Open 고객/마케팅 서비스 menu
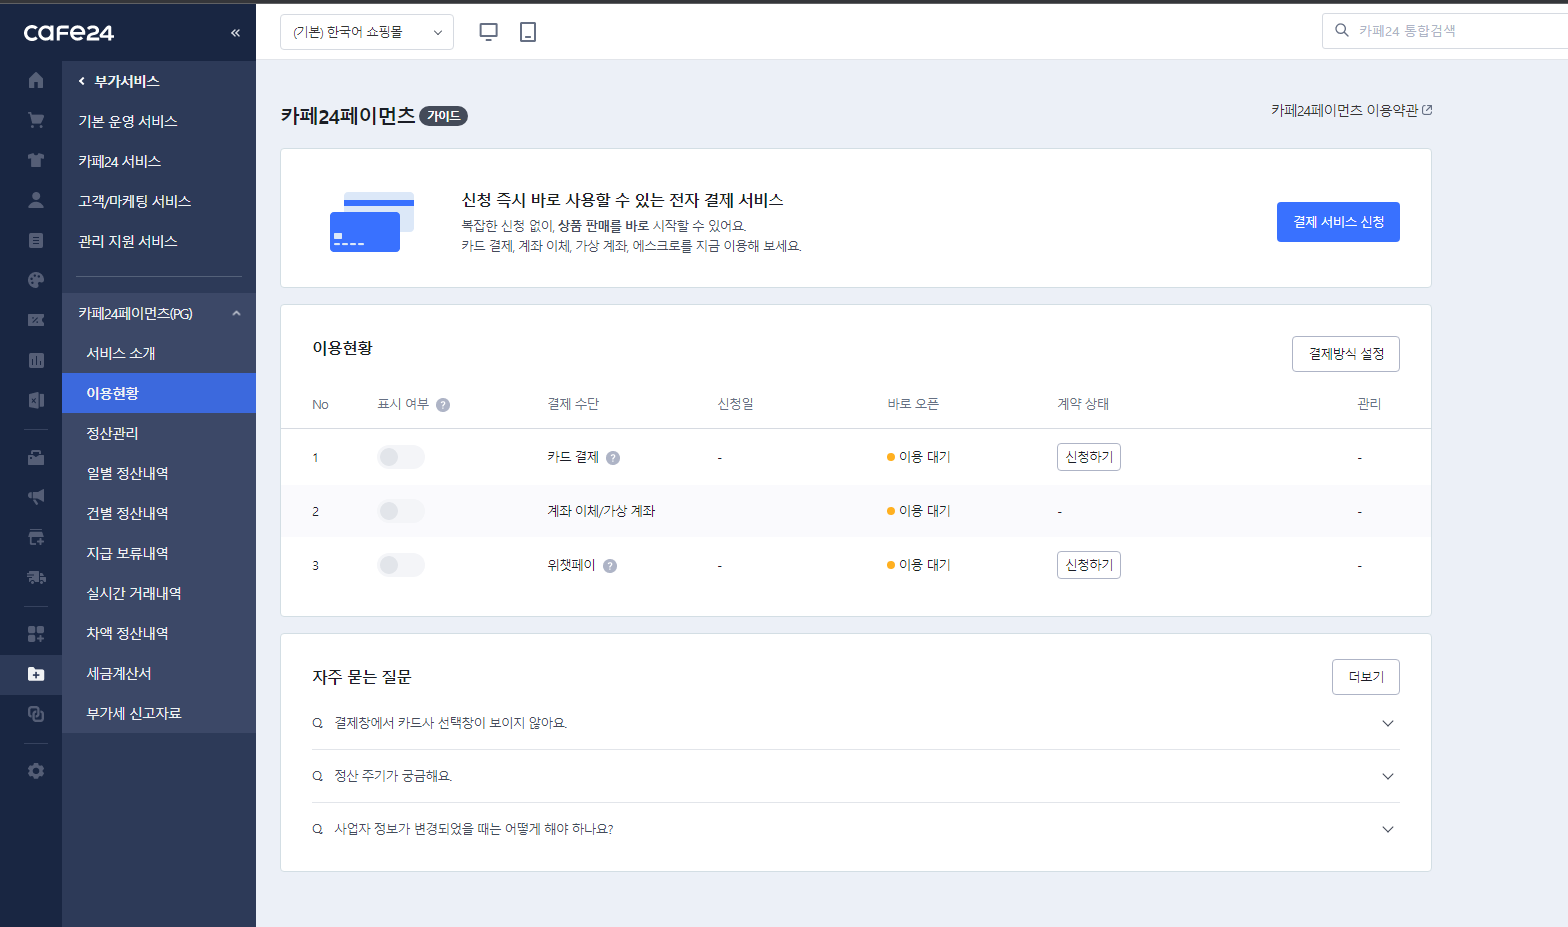The image size is (1568, 927). tap(135, 201)
